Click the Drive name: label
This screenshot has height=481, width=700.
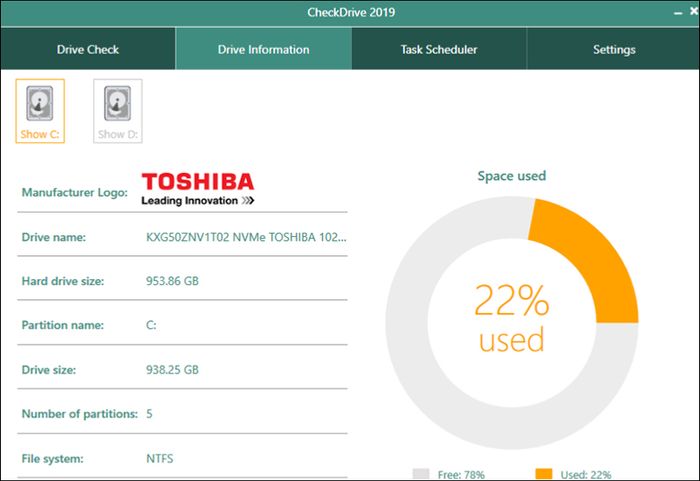pos(54,237)
